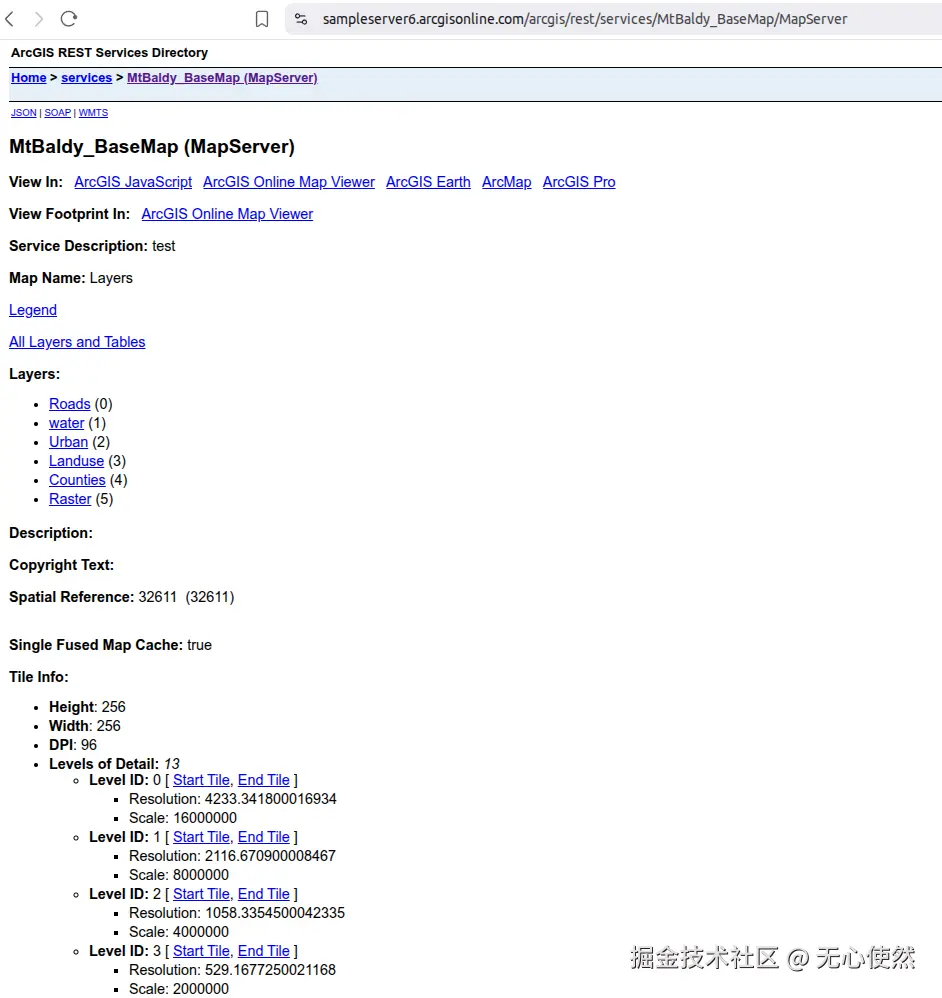
Task: Open Level ID 0 End Tile
Action: (x=264, y=780)
